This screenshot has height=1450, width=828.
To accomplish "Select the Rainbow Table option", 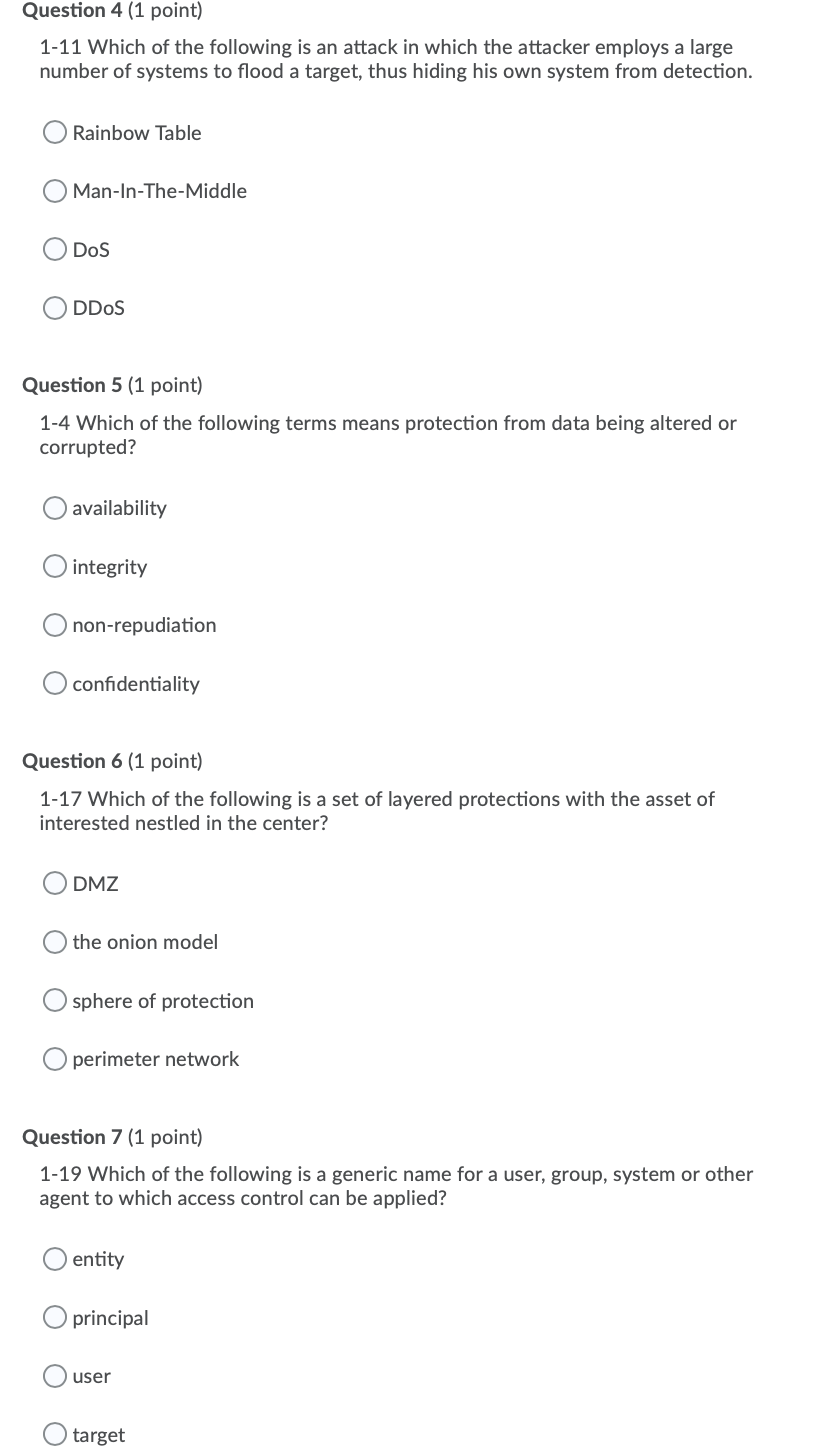I will (55, 131).
